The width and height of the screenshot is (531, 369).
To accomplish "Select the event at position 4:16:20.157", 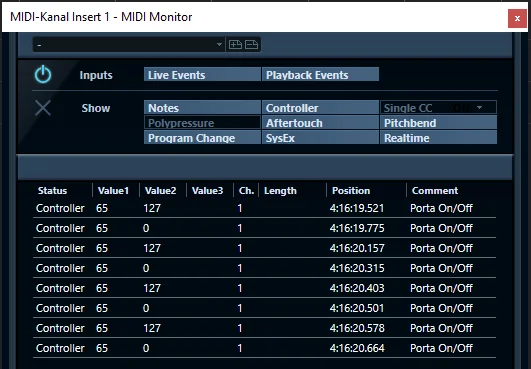I will pyautogui.click(x=264, y=248).
